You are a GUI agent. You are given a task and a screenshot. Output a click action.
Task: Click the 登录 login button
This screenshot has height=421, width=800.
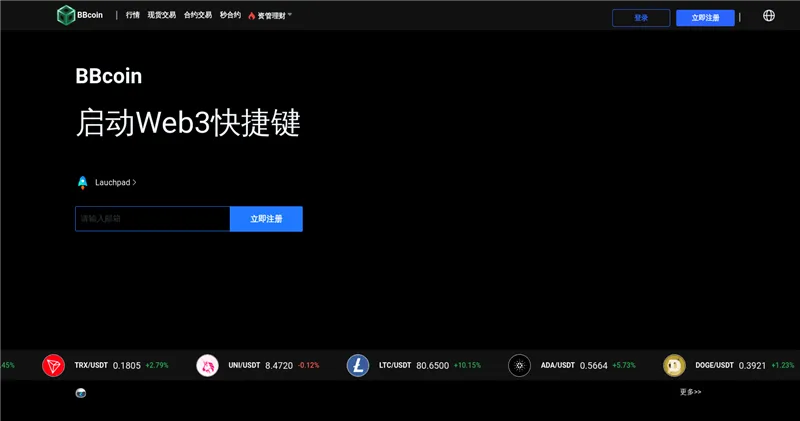coord(641,18)
